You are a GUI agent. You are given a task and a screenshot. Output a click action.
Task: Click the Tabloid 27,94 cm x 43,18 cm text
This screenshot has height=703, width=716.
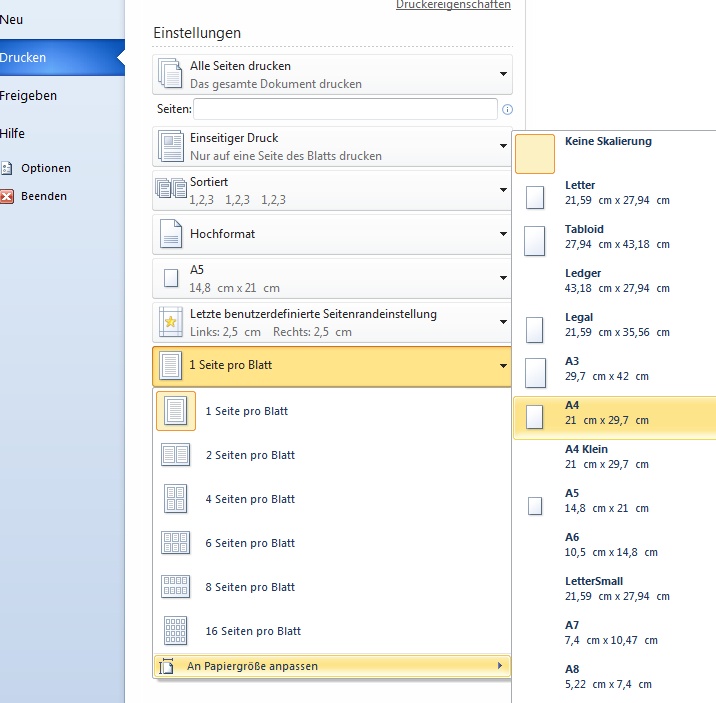(617, 236)
